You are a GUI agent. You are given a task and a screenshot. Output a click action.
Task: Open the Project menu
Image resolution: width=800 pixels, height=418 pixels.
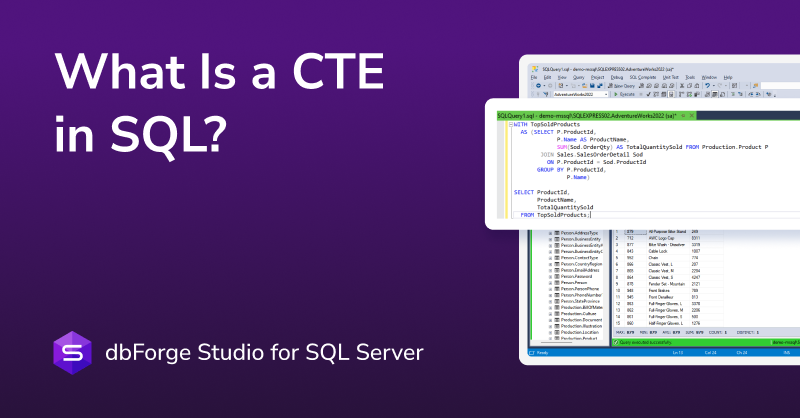(x=597, y=78)
